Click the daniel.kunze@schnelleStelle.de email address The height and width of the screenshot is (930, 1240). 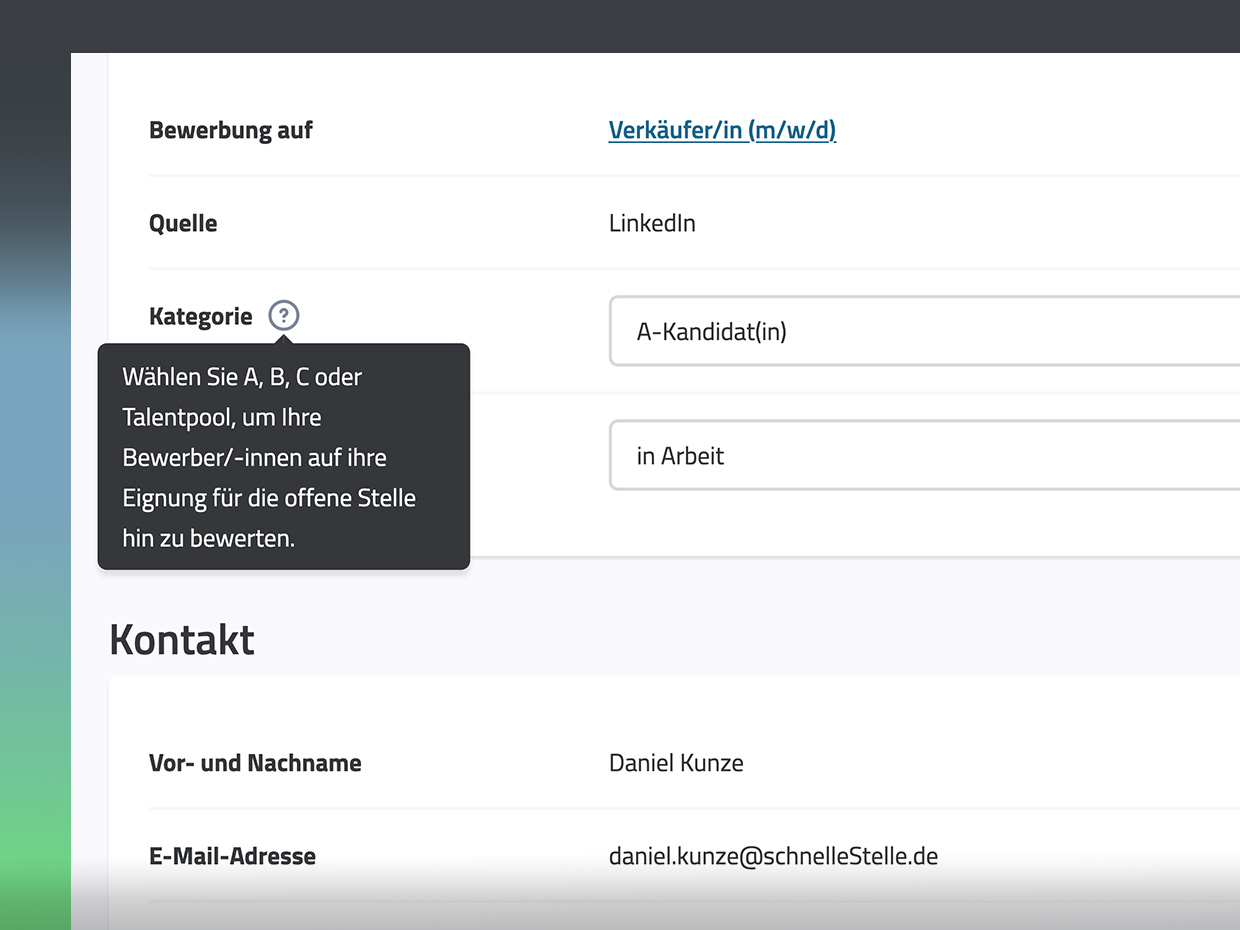click(773, 856)
